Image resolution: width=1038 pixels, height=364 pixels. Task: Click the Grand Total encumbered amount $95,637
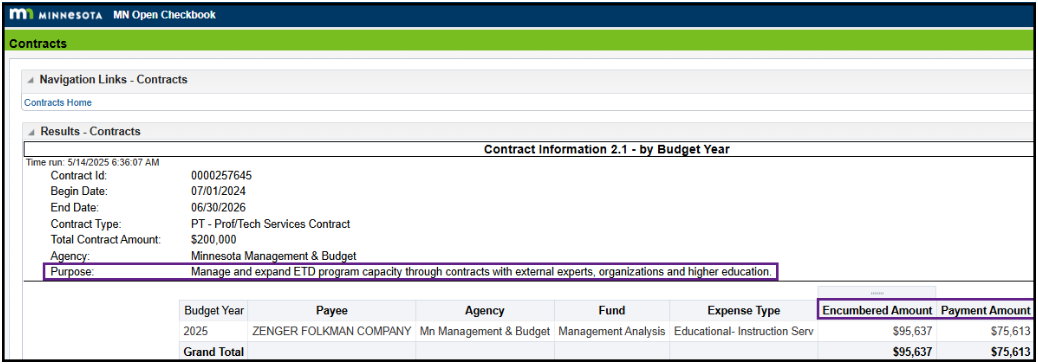pyautogui.click(x=911, y=352)
